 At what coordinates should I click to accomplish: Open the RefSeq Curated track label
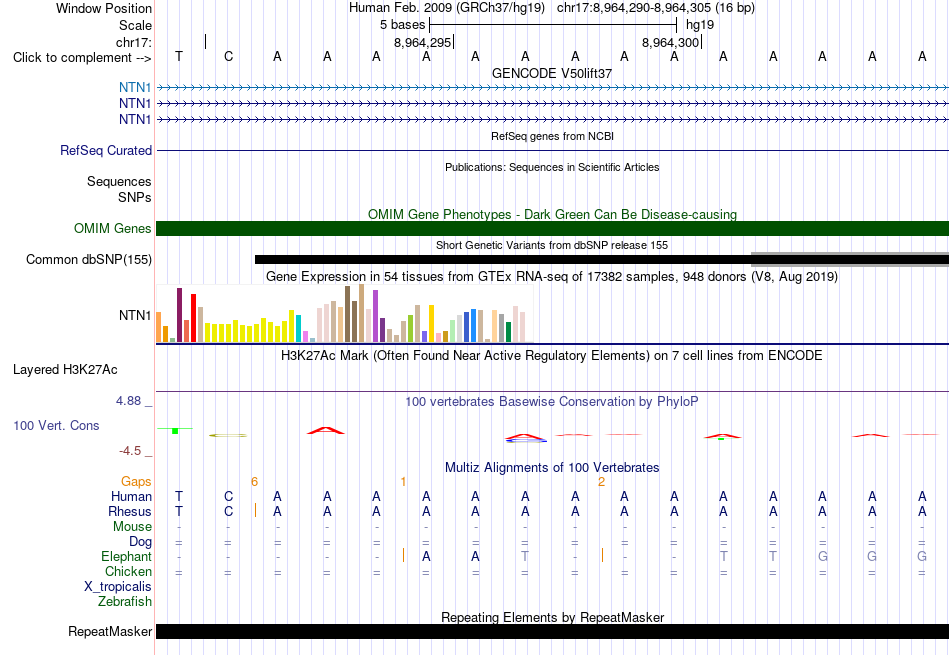pyautogui.click(x=106, y=150)
